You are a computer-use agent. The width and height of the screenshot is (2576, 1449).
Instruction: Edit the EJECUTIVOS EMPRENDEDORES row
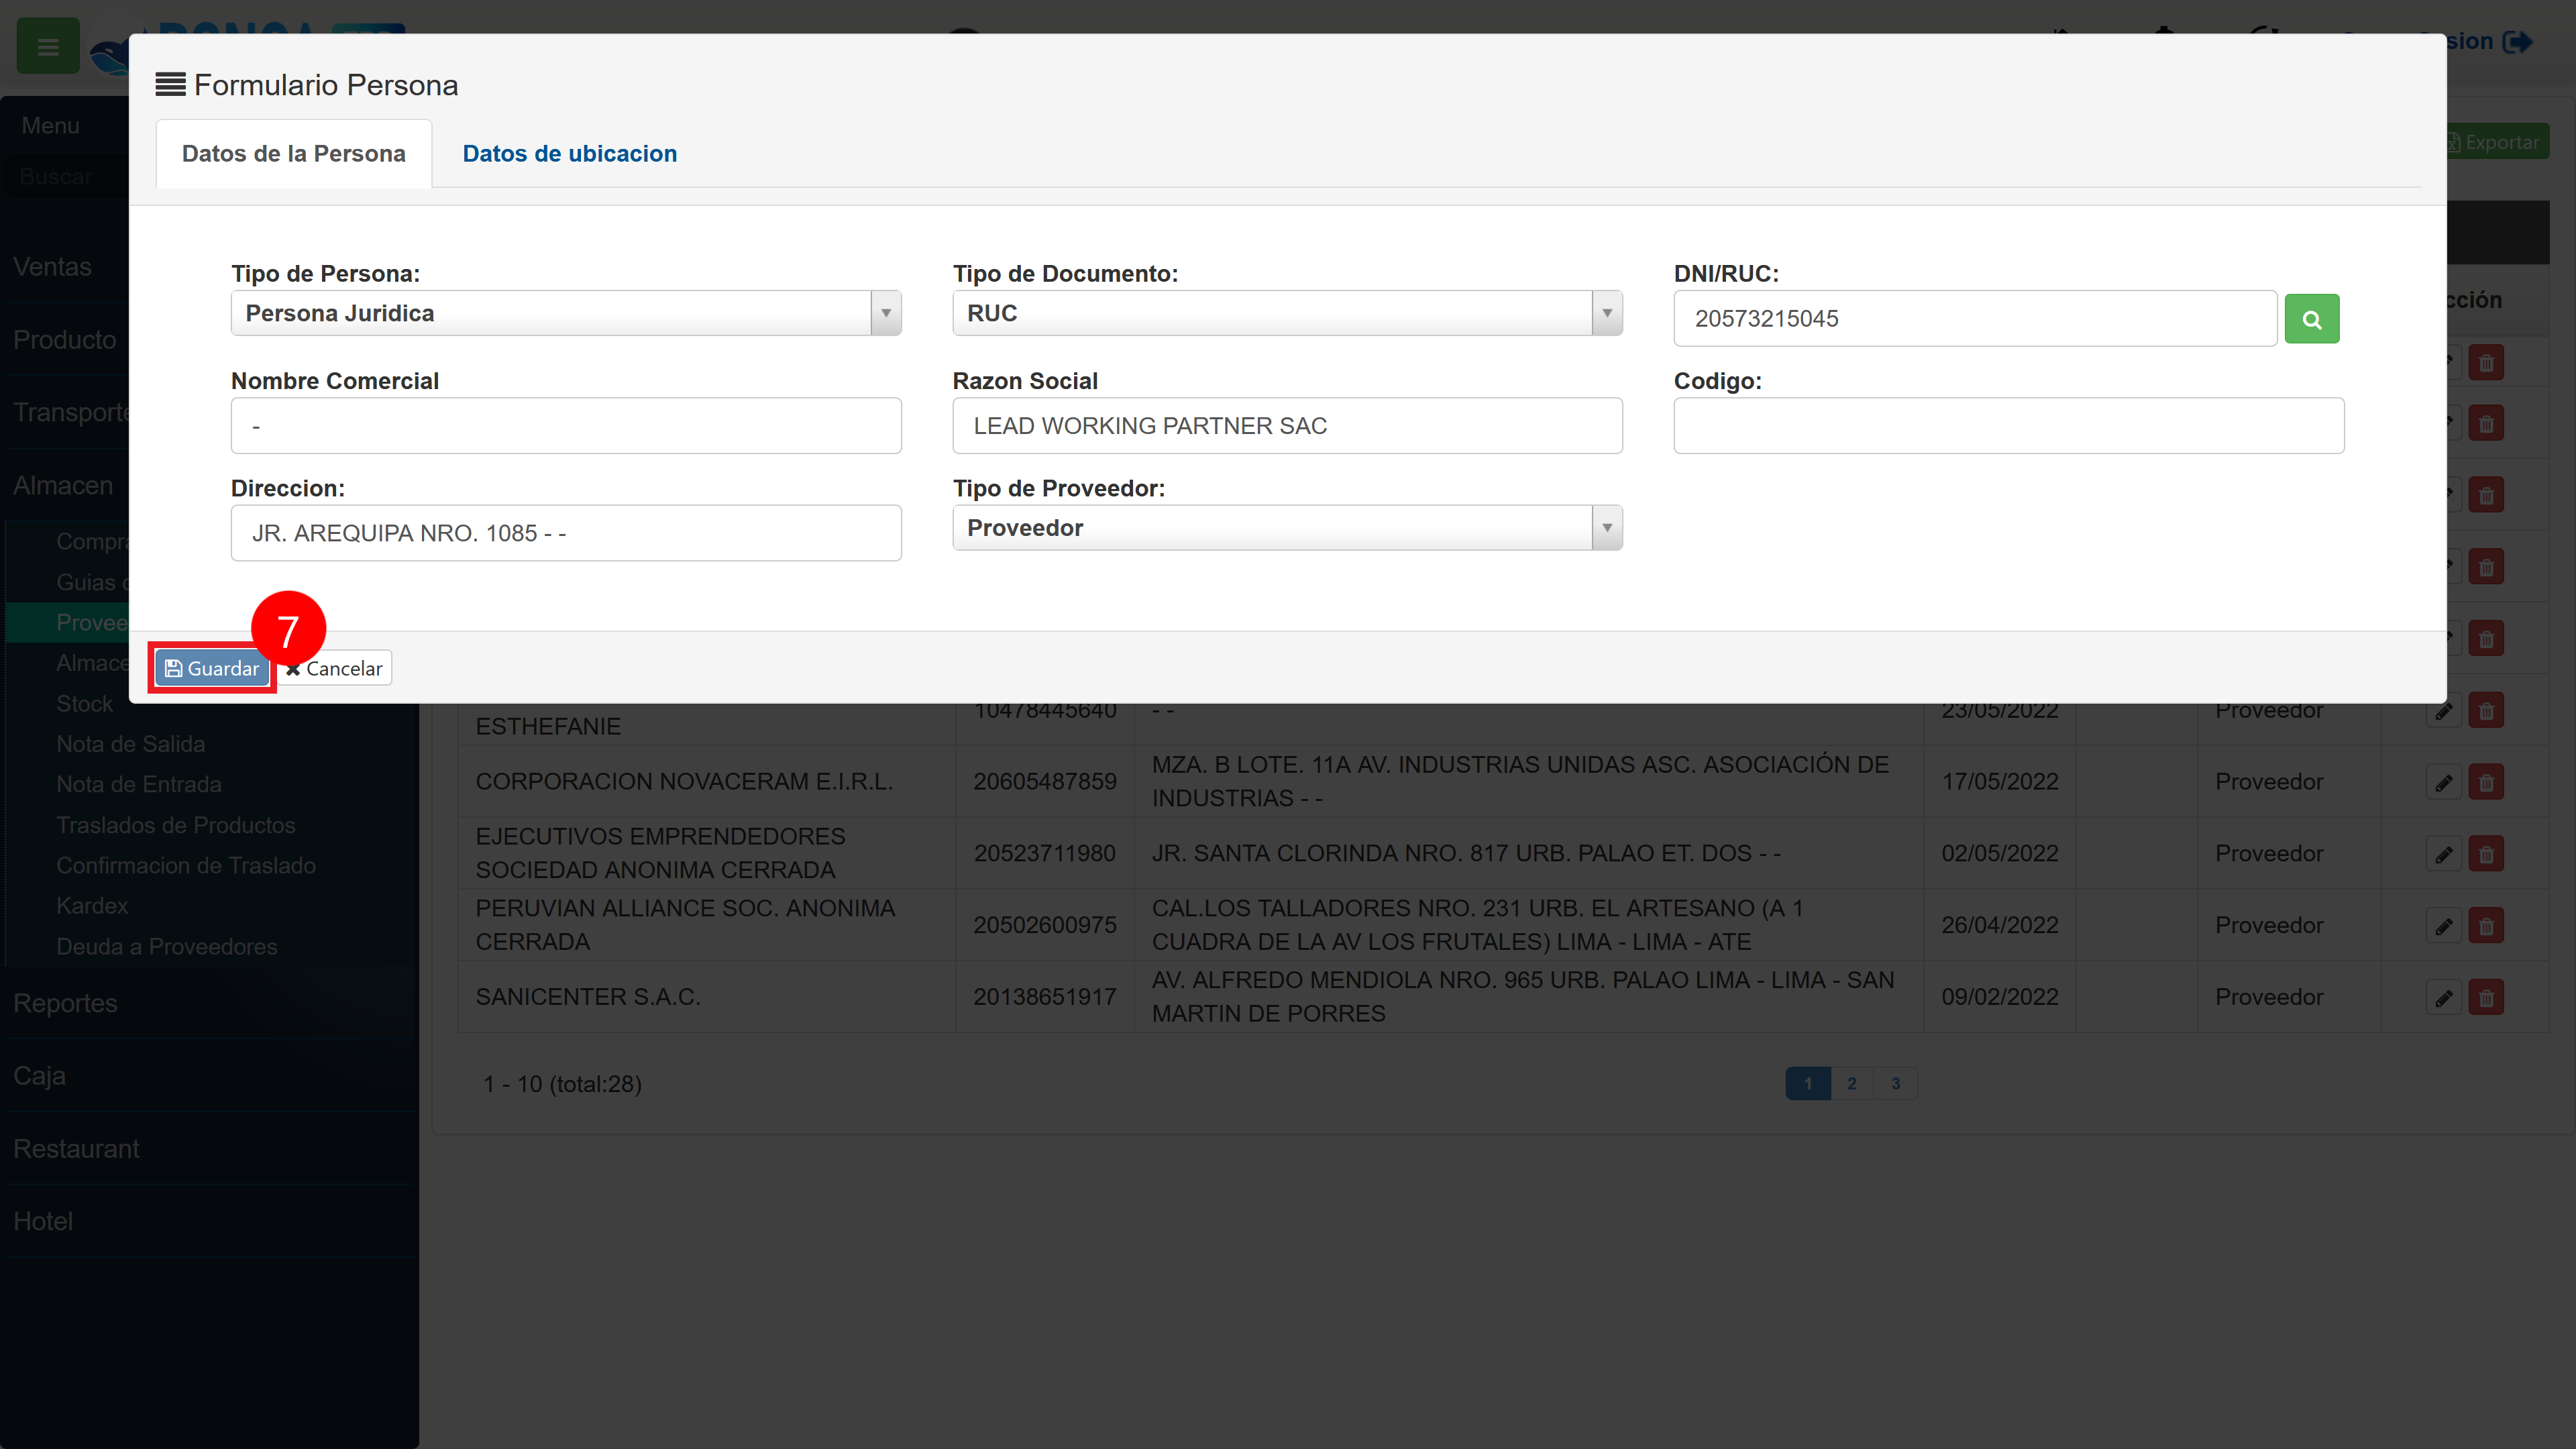click(2443, 854)
